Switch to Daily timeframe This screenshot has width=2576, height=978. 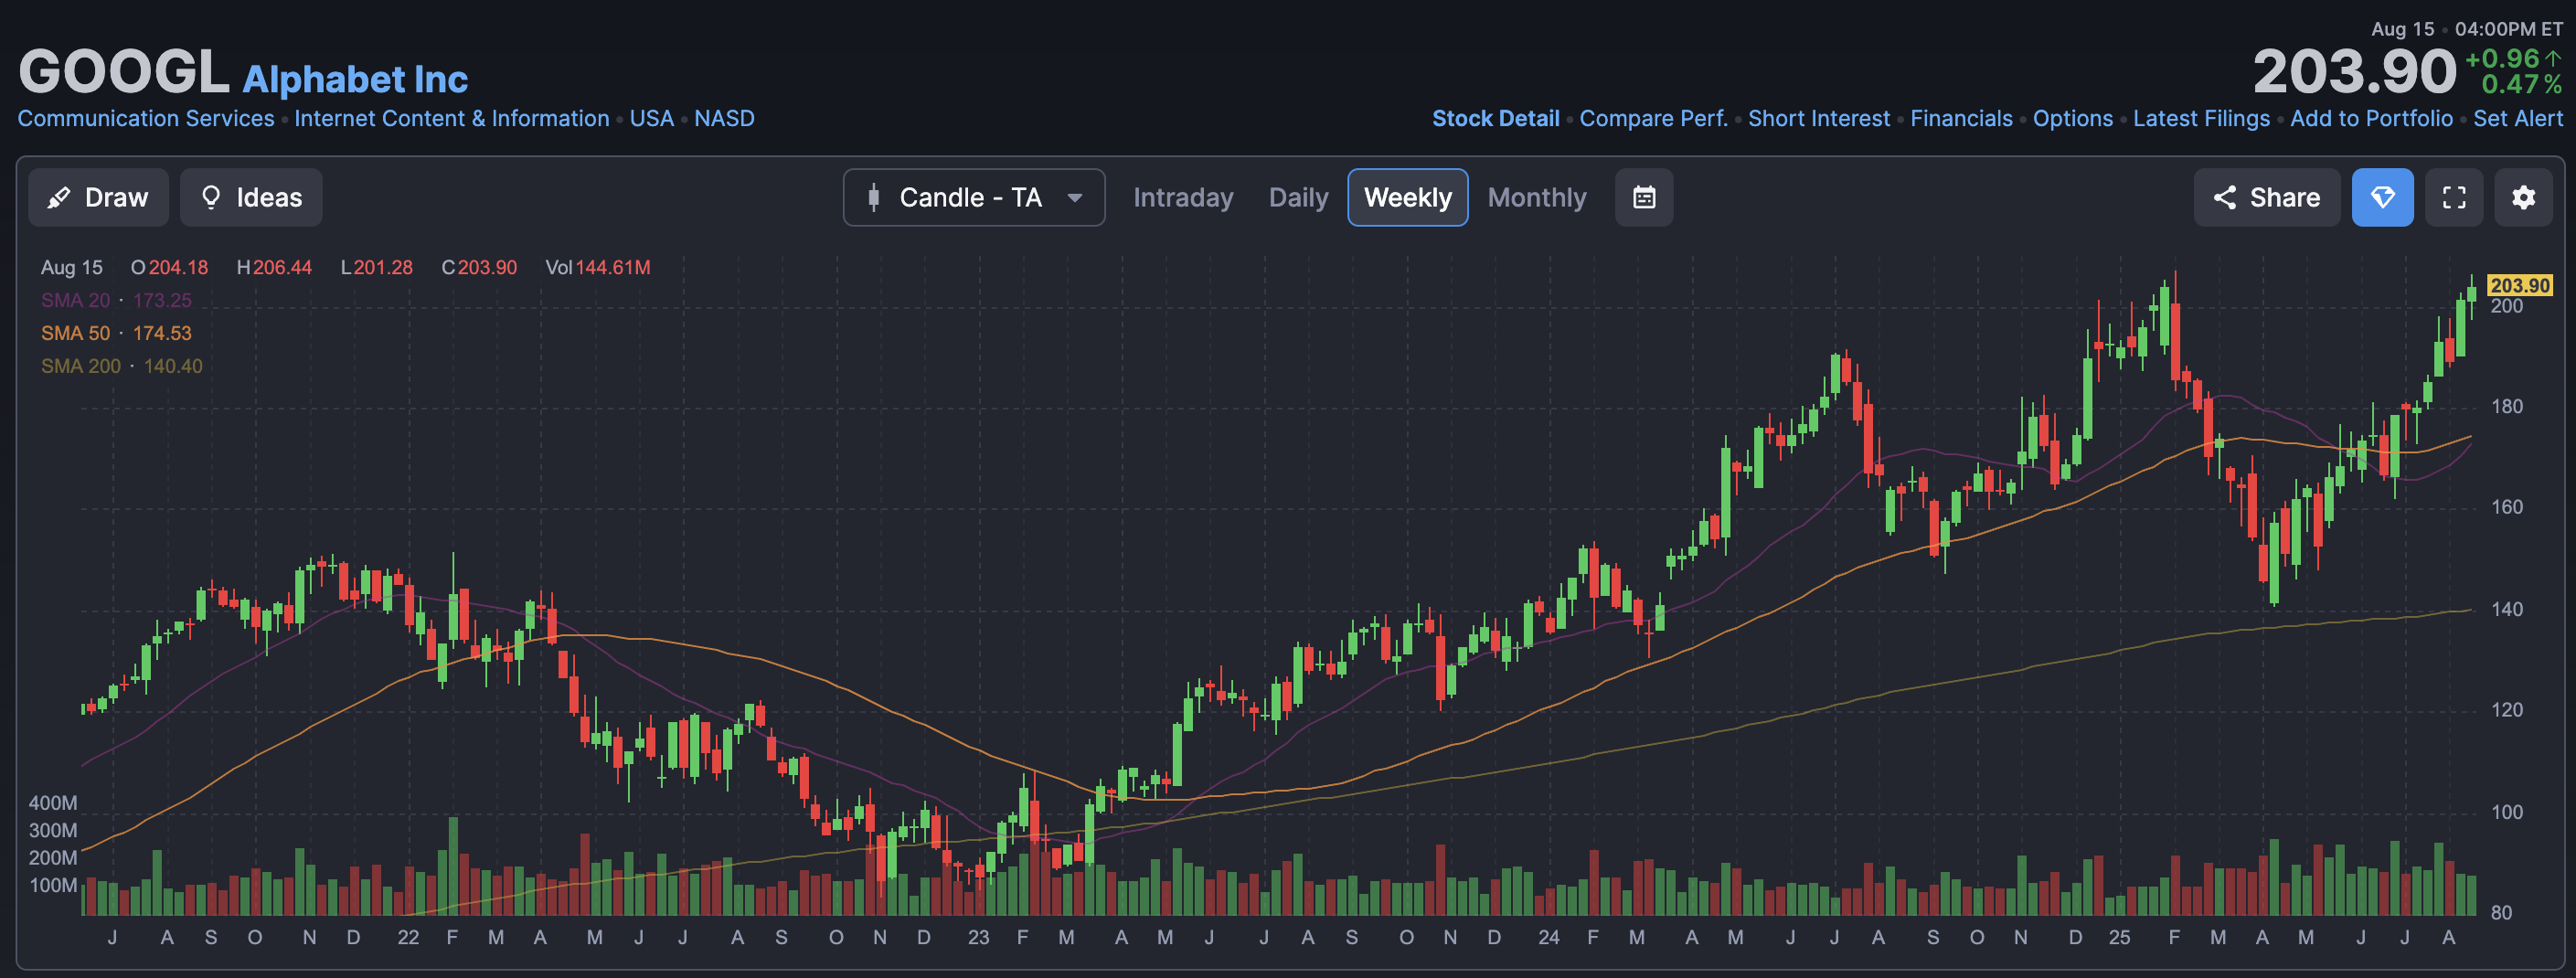tap(1298, 197)
